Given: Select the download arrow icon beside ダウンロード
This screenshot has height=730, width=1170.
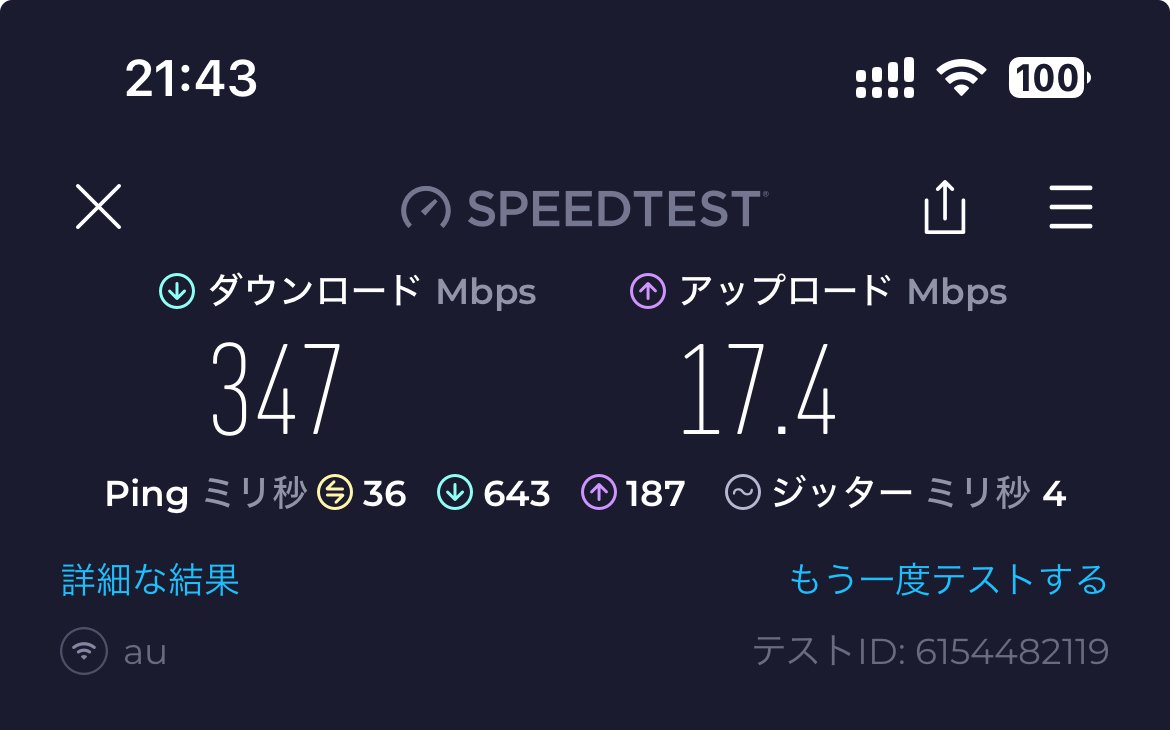Looking at the screenshot, I should coord(175,291).
